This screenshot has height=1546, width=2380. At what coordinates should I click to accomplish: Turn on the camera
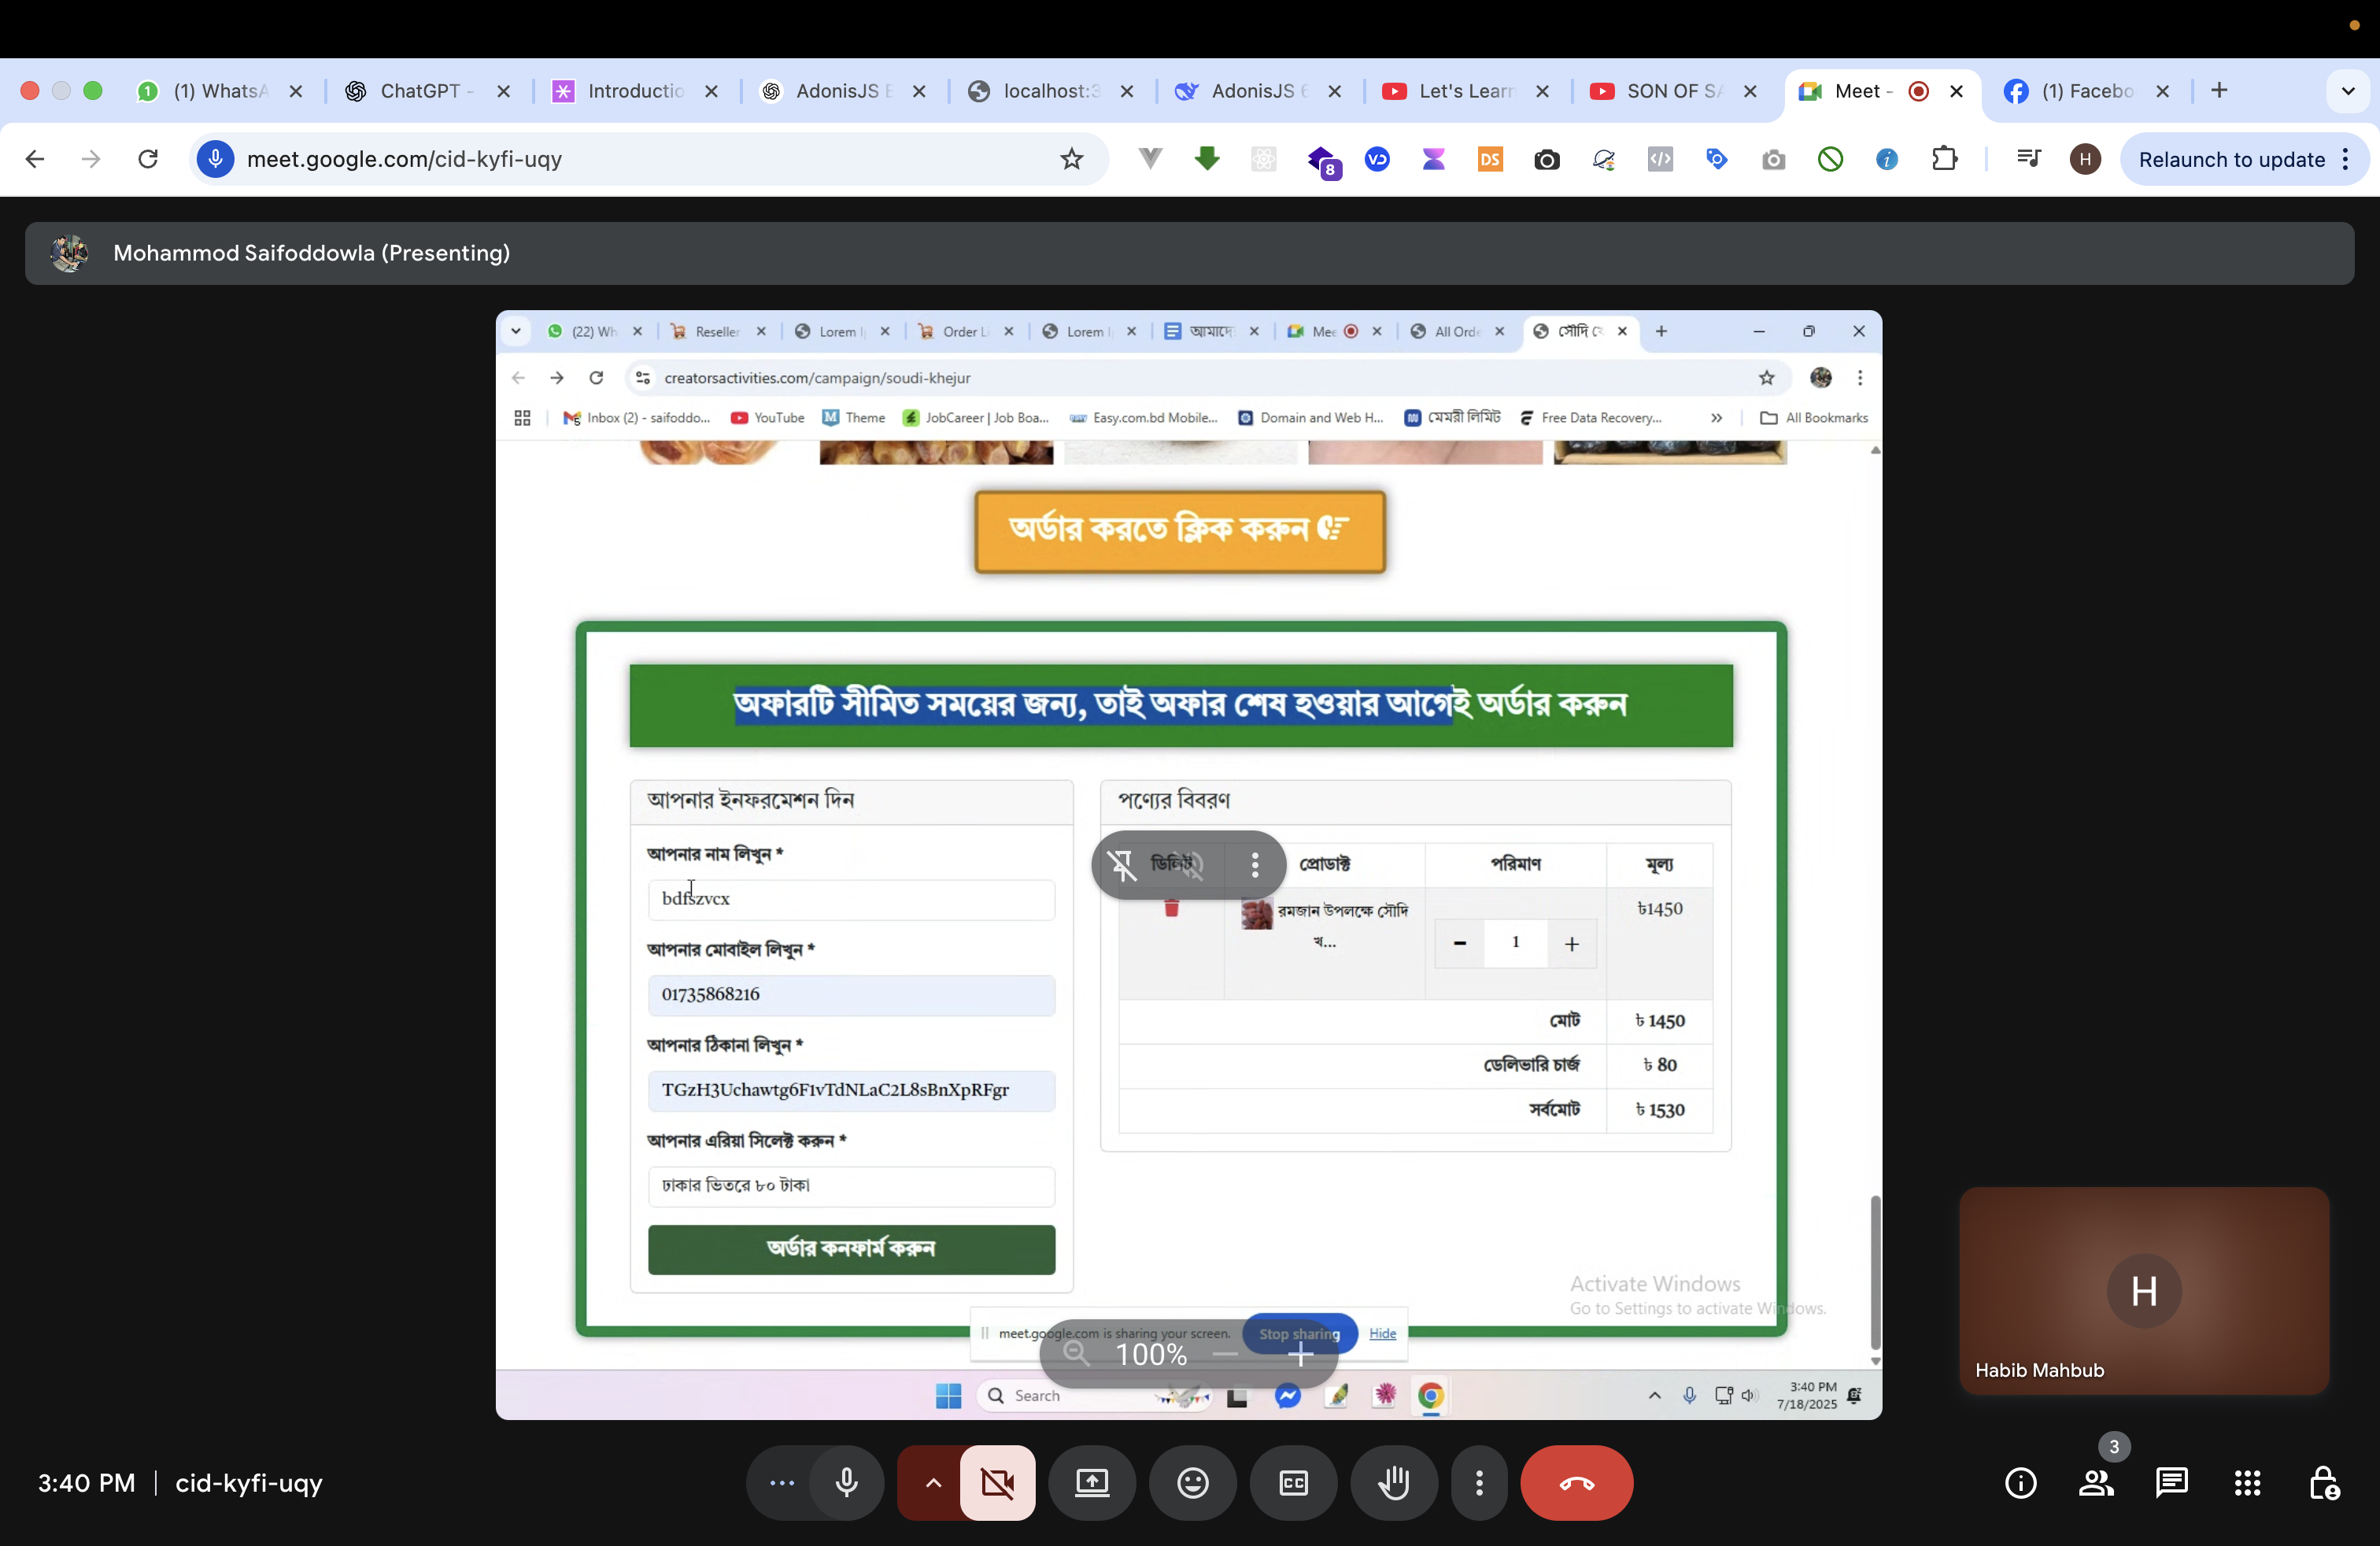[997, 1483]
